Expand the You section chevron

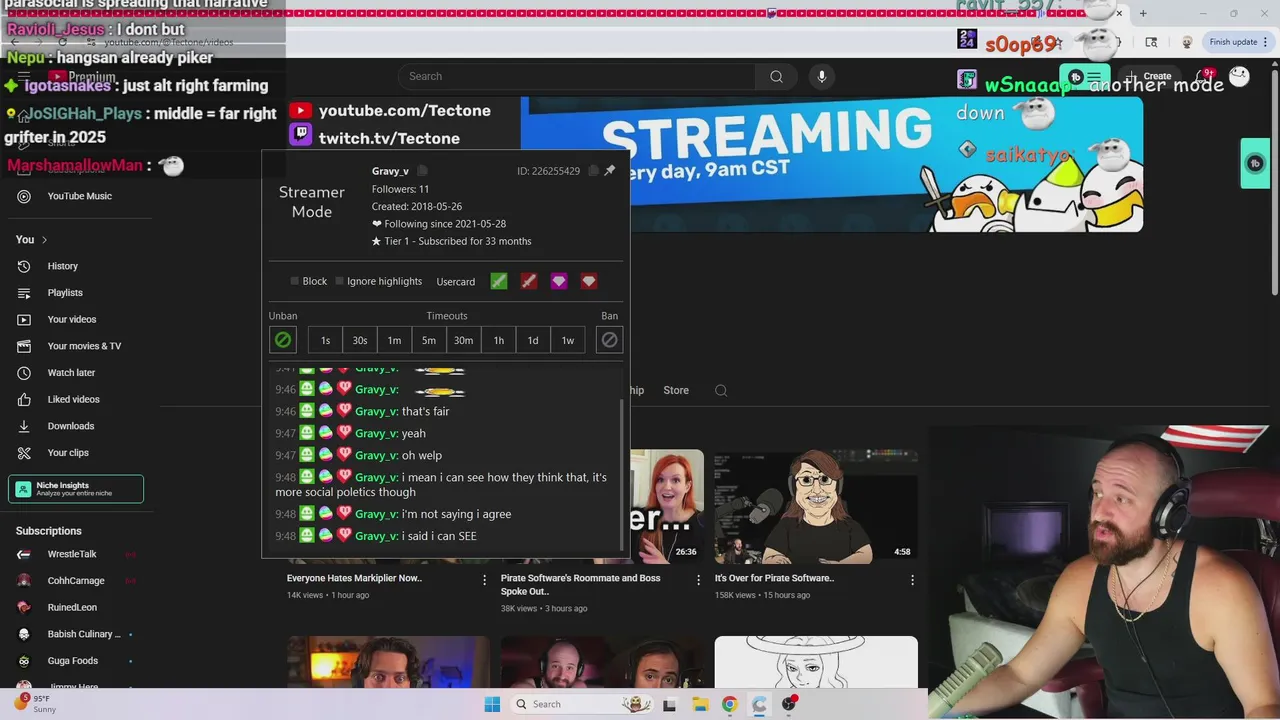[44, 240]
